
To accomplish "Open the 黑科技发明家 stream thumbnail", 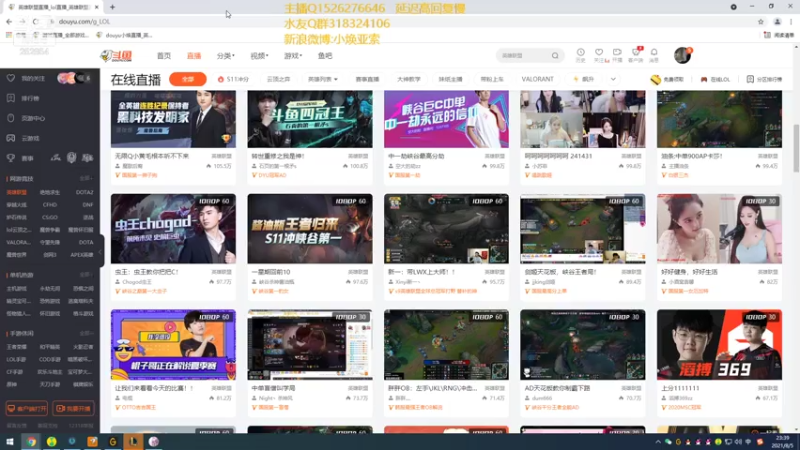I will point(173,119).
